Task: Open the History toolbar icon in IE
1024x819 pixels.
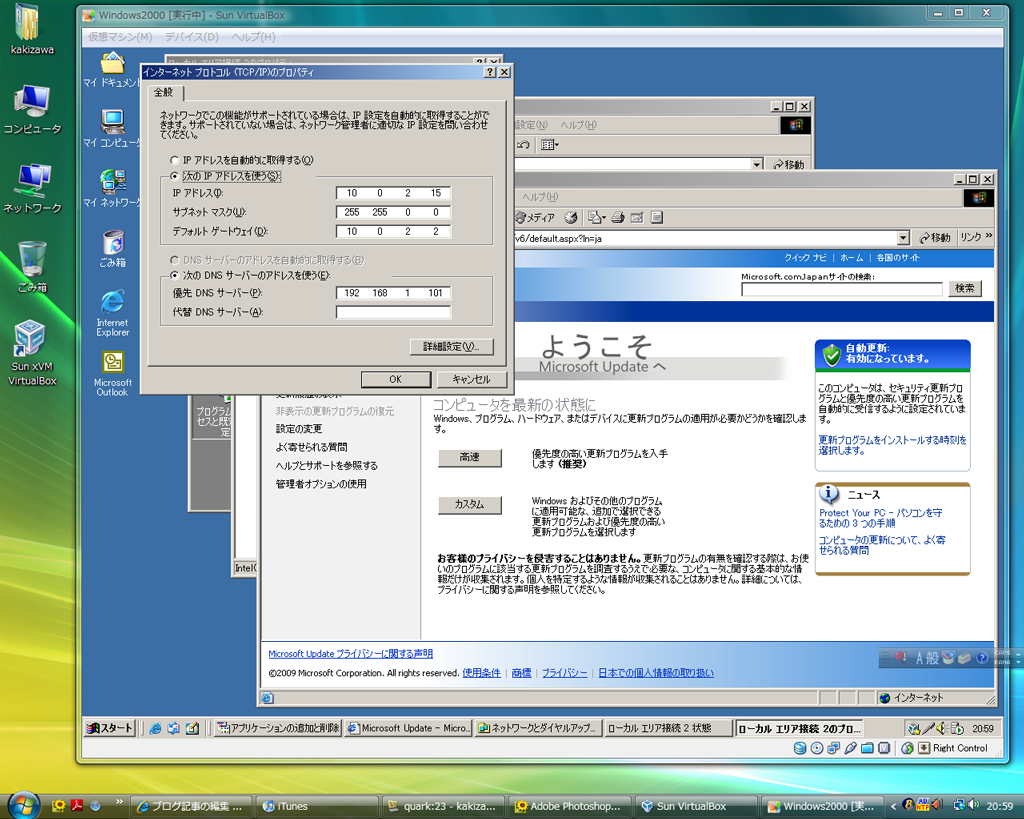Action: click(571, 217)
